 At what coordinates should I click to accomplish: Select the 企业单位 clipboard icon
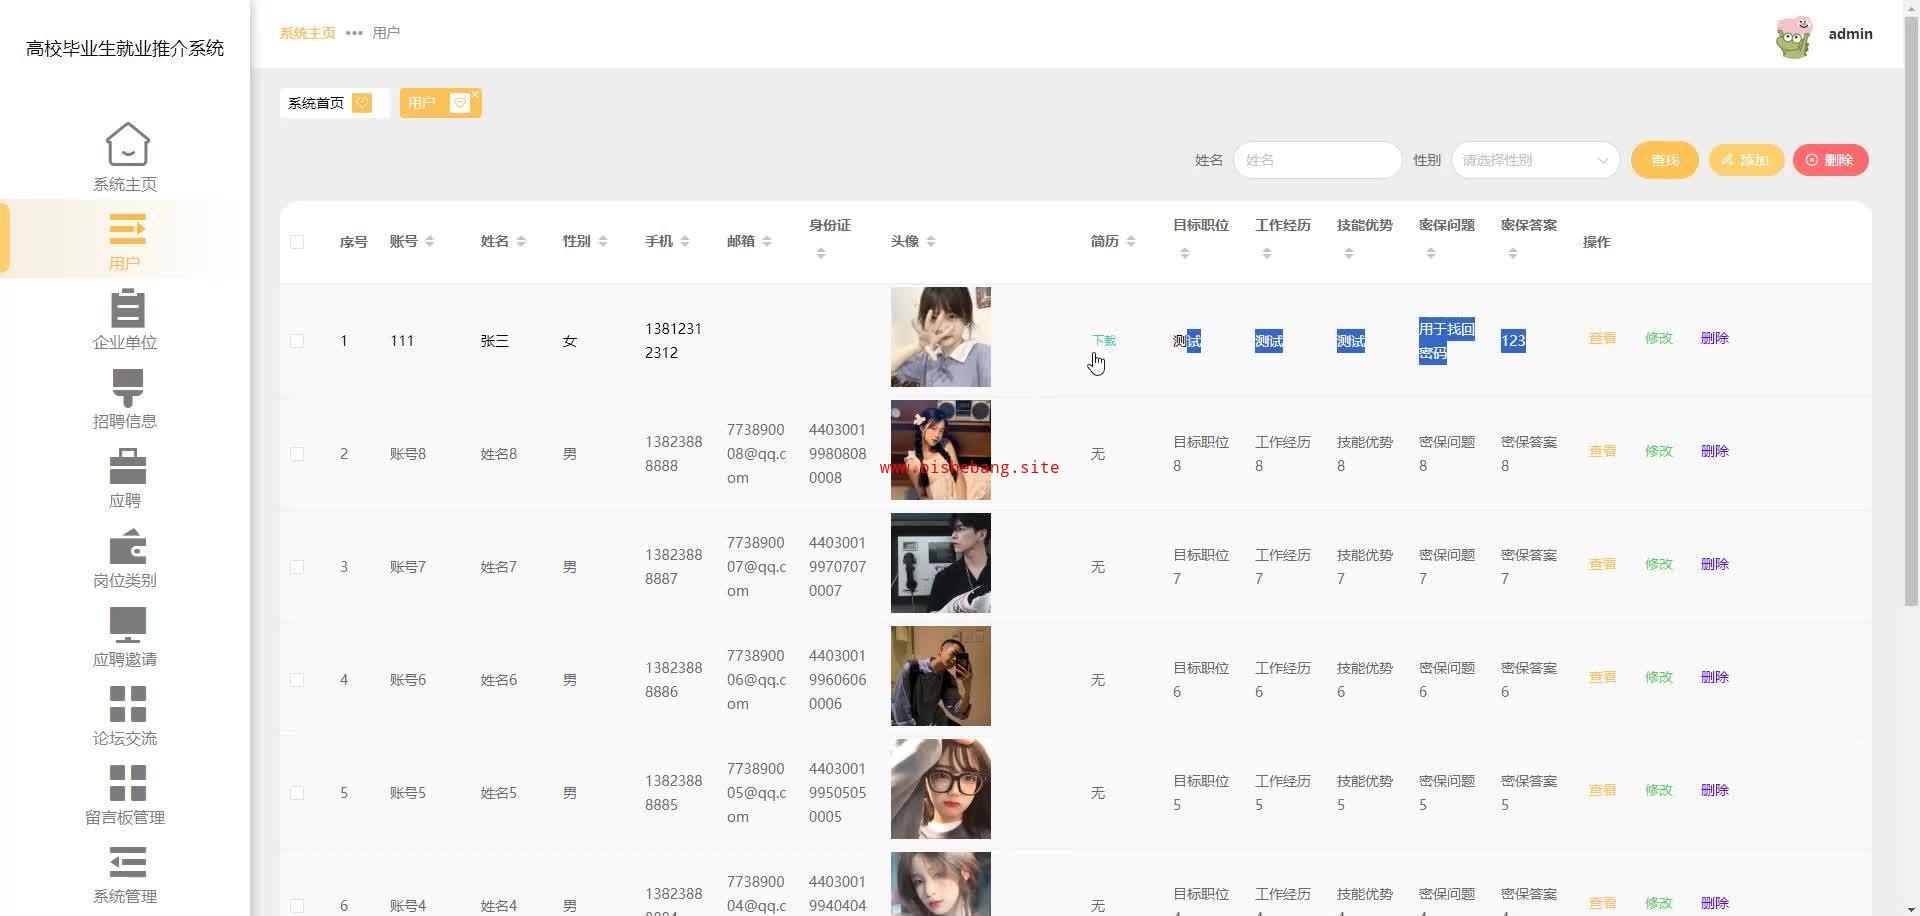coord(127,308)
